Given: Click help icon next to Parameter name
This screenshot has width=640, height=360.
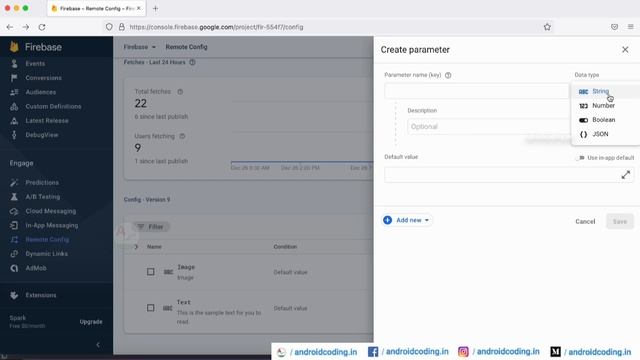Looking at the screenshot, I should 448,75.
